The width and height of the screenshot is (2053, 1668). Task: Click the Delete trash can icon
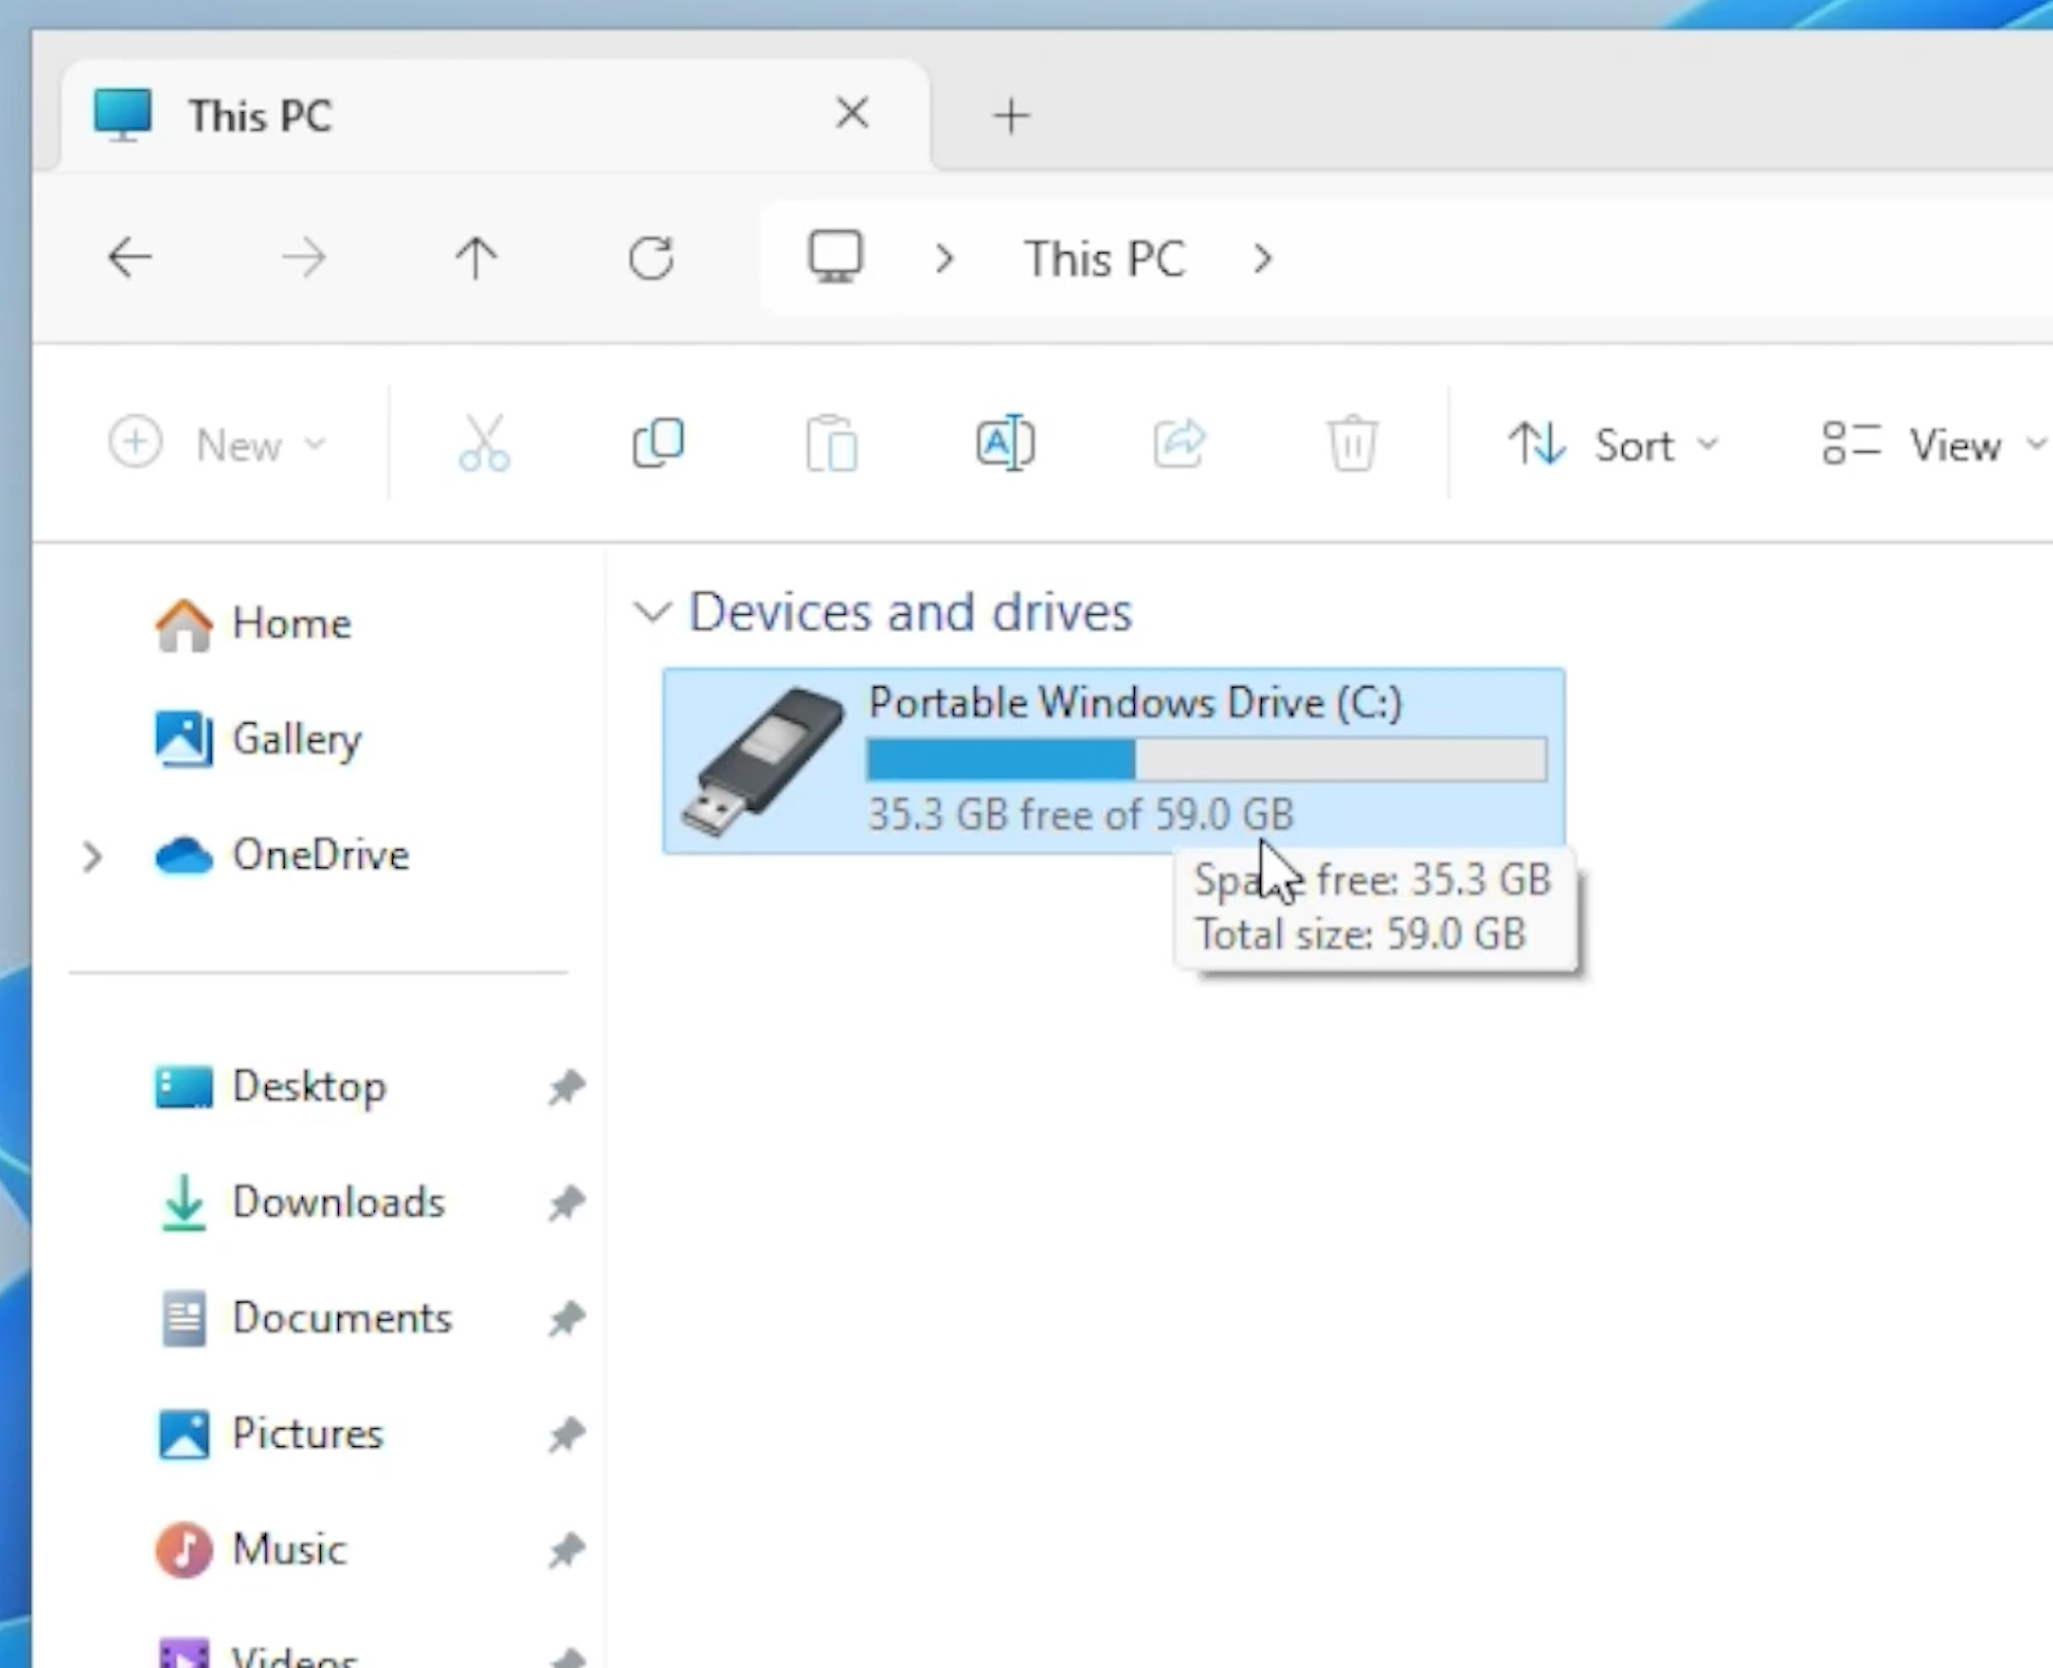pyautogui.click(x=1352, y=442)
